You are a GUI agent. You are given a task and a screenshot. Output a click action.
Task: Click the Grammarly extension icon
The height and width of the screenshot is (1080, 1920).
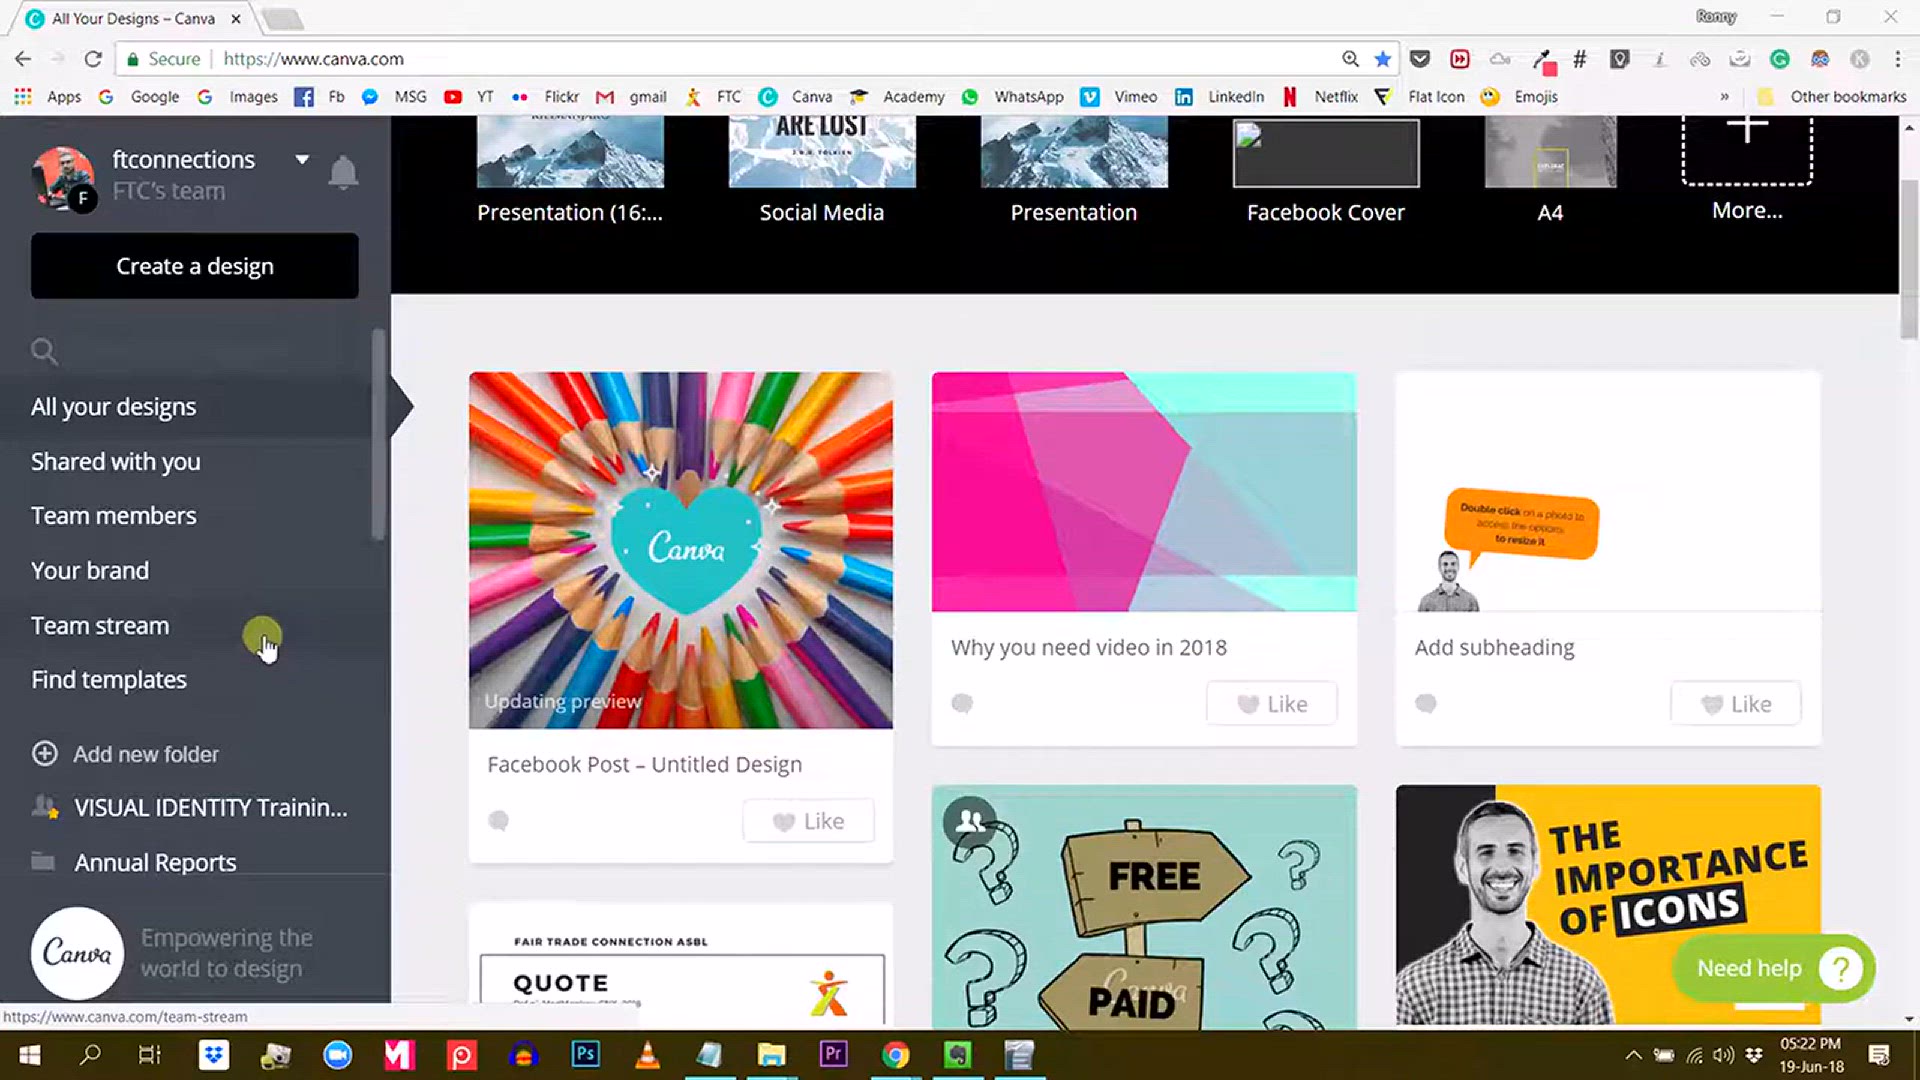click(1780, 59)
